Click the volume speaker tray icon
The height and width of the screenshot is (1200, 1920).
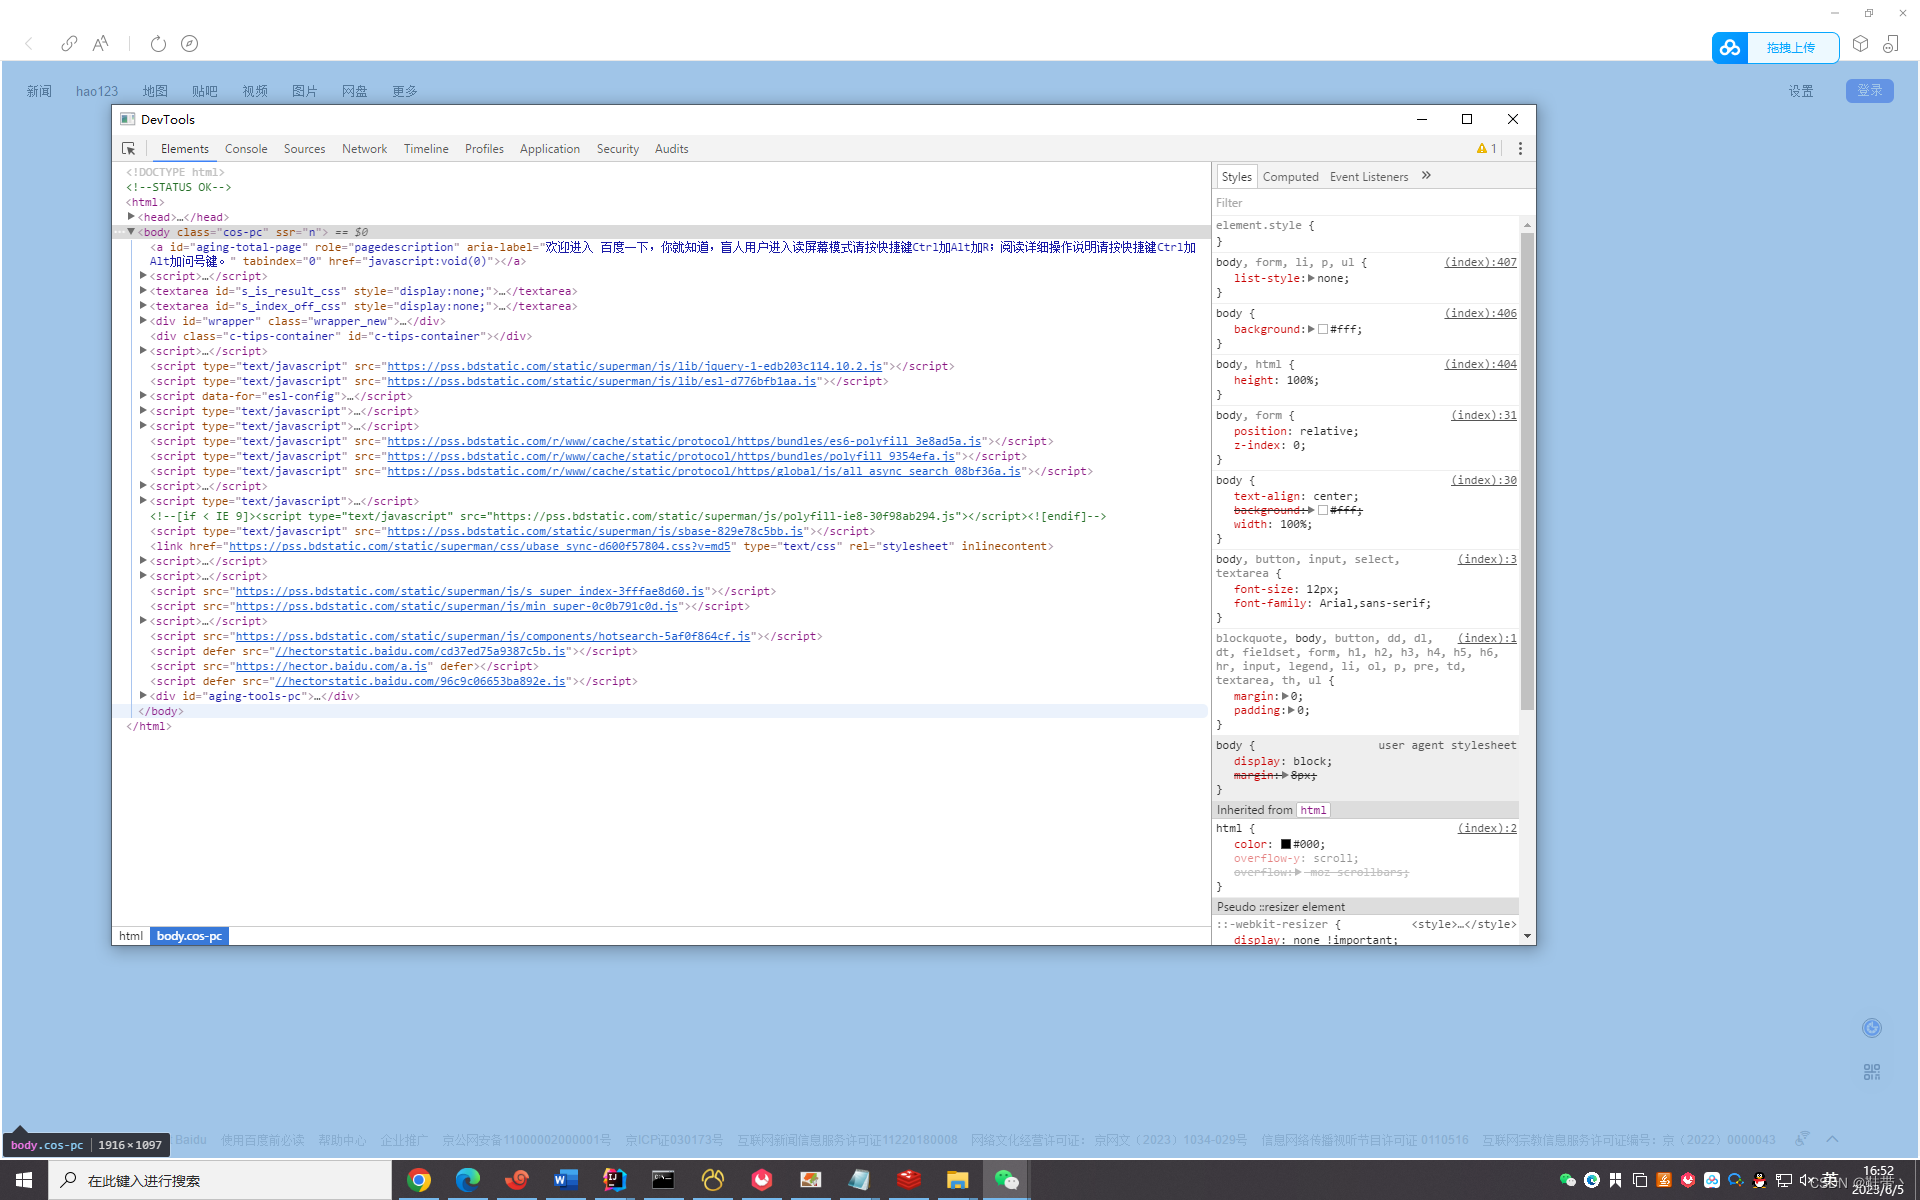[x=1806, y=1181]
